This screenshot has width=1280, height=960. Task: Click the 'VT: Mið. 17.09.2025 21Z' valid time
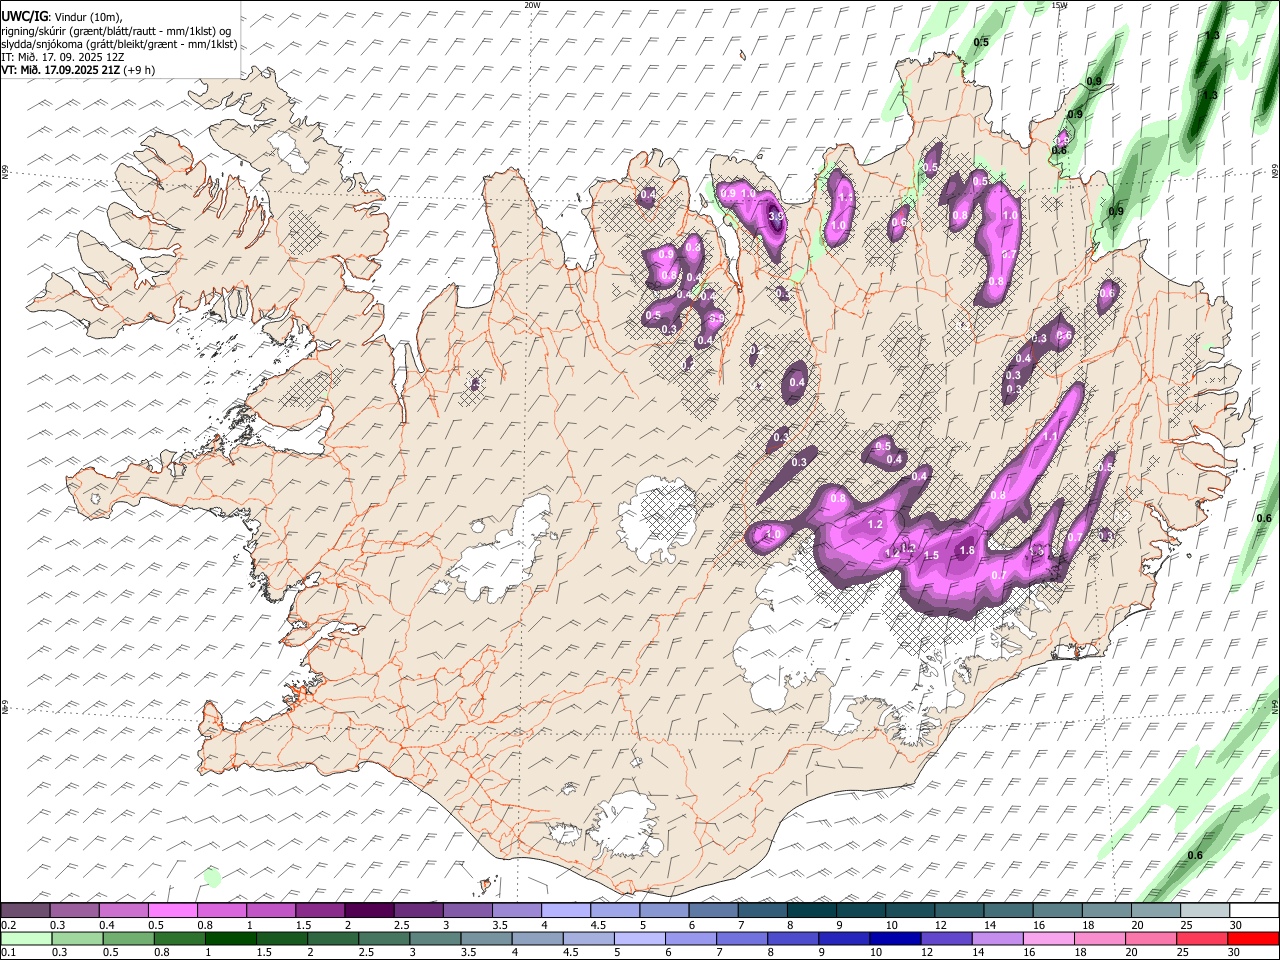pyautogui.click(x=61, y=70)
